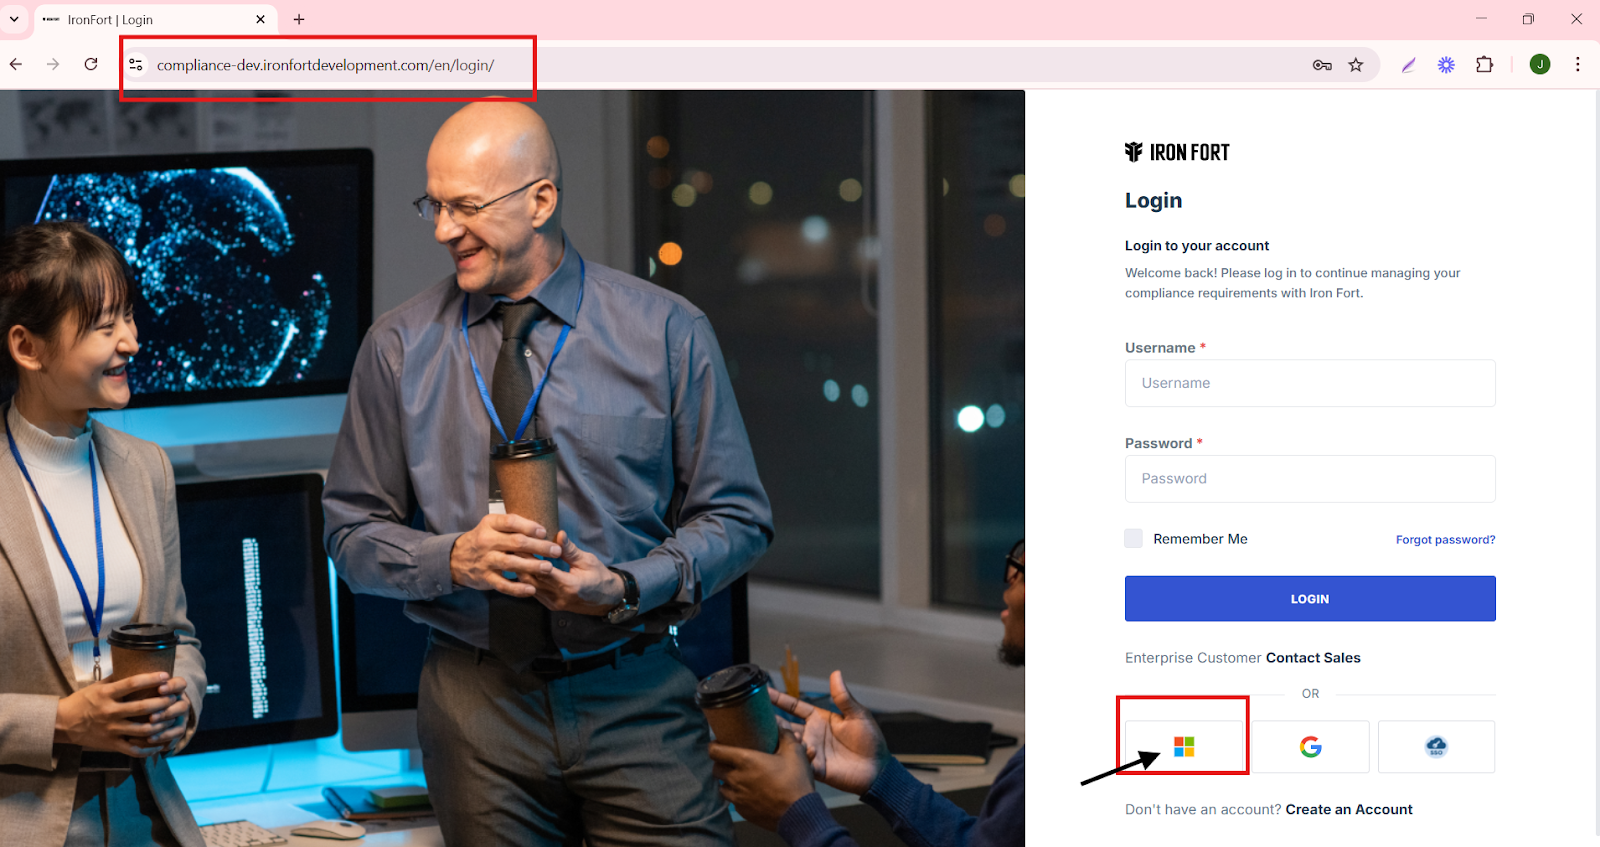Click the purple feather extension icon
The height and width of the screenshot is (847, 1600).
click(x=1408, y=65)
